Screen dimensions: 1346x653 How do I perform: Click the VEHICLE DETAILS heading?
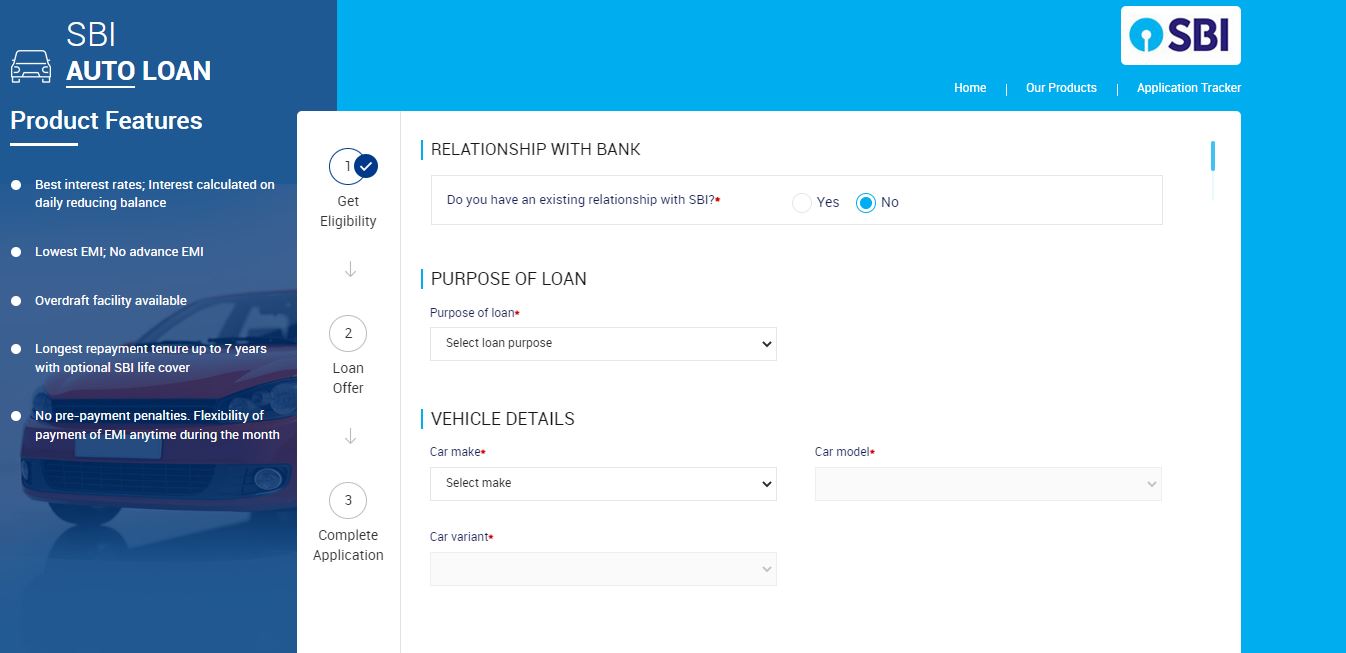(502, 419)
